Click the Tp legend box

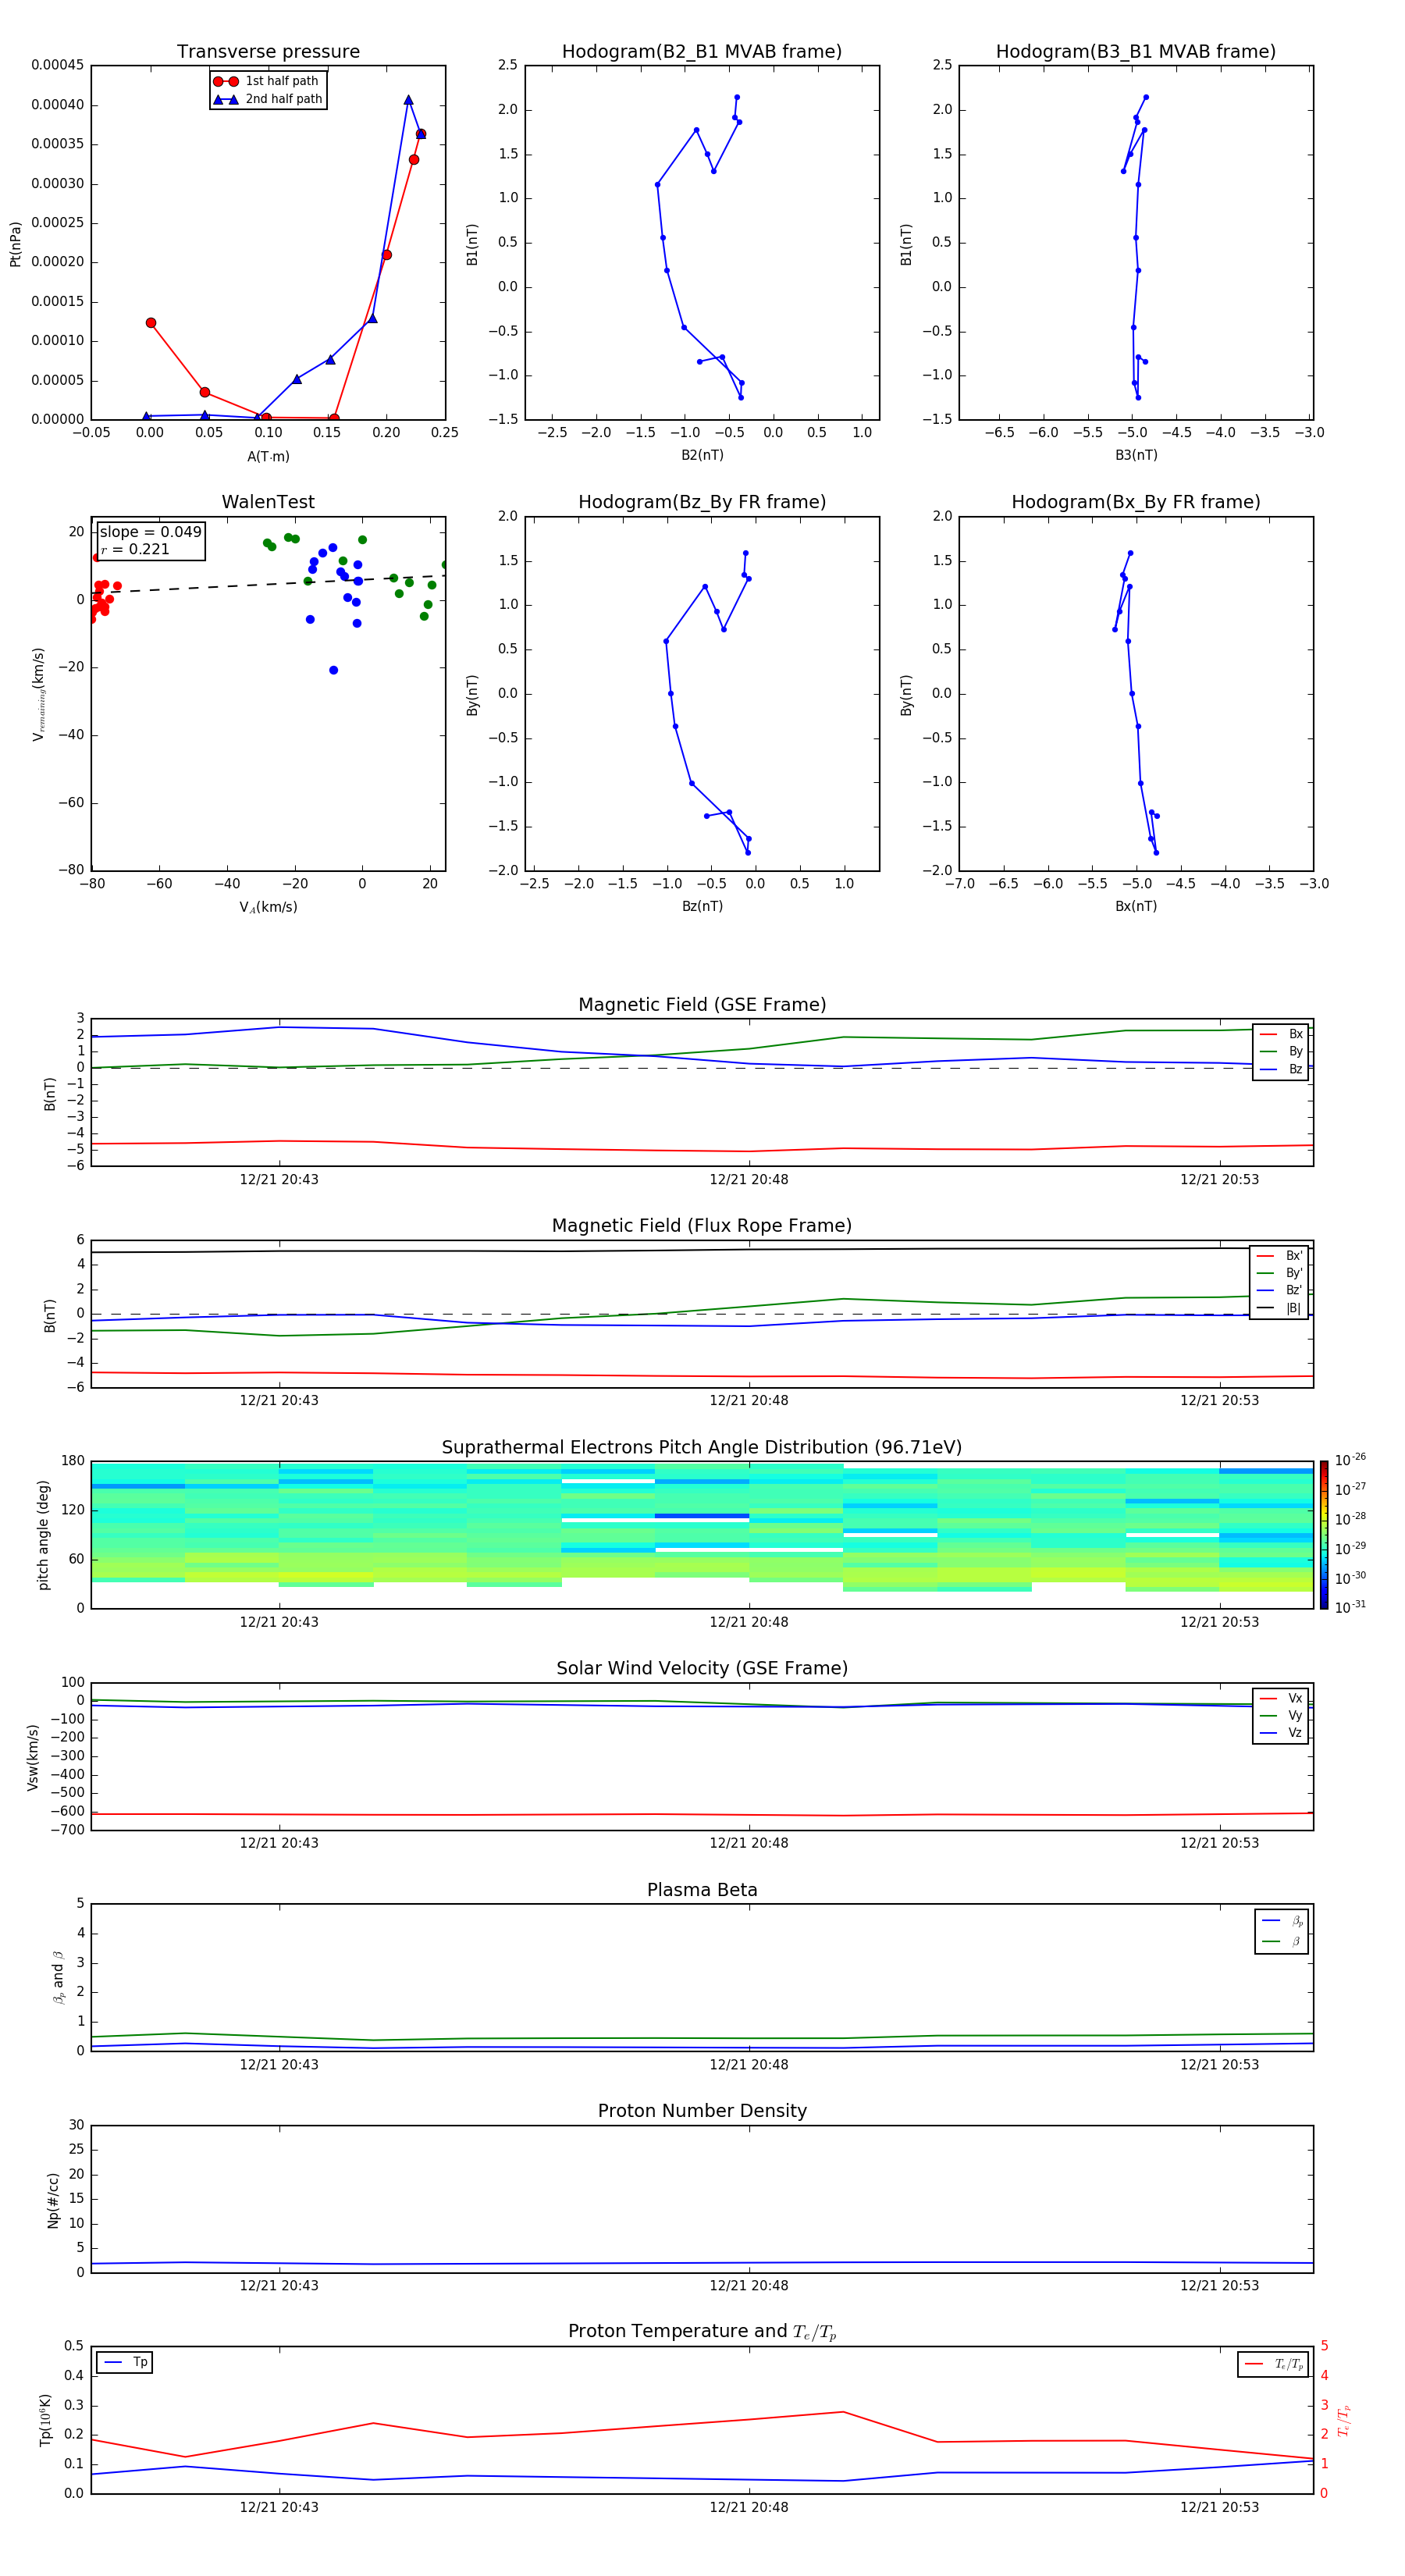coord(125,2362)
